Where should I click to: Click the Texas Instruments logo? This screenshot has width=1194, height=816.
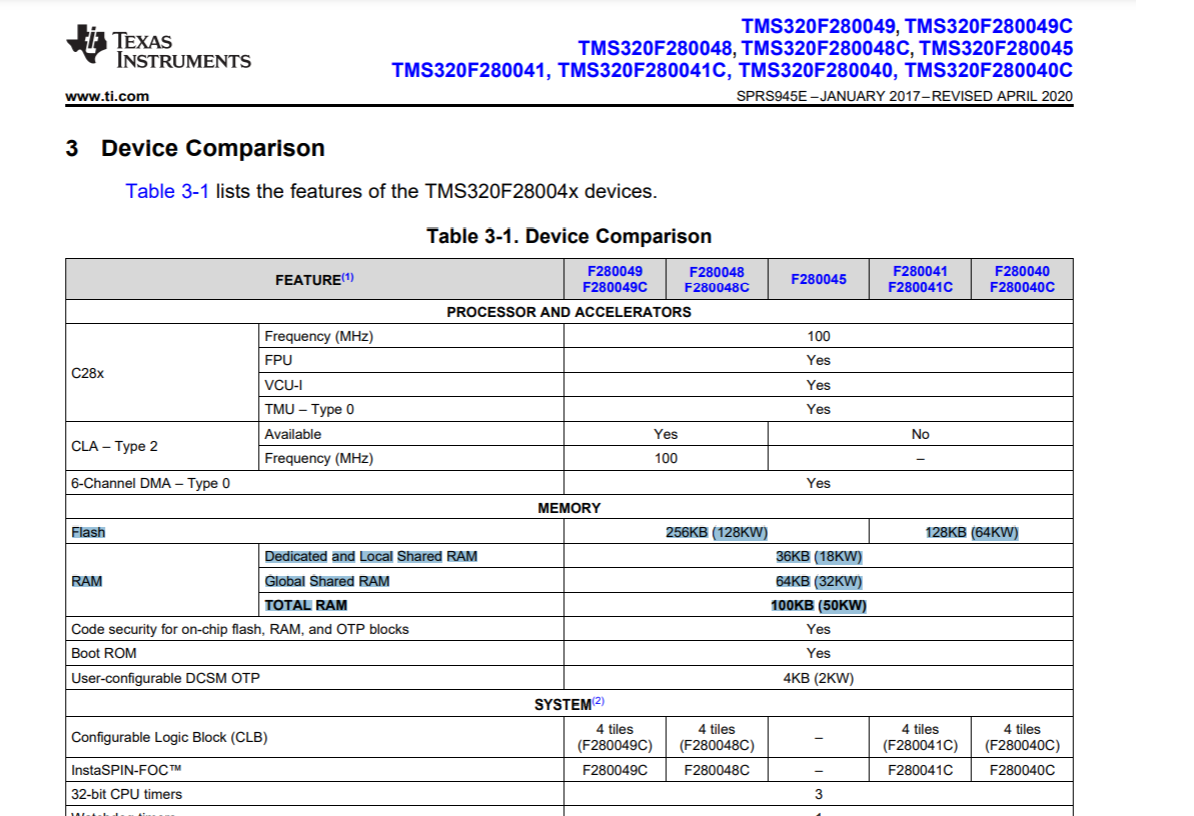coord(158,47)
